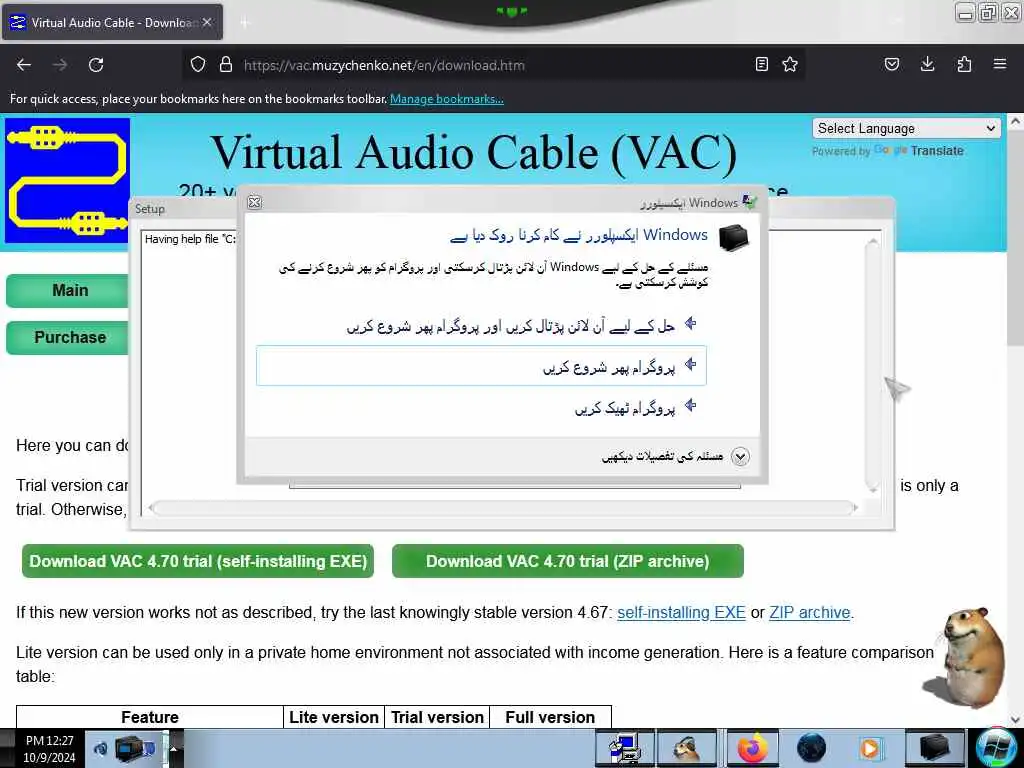Reload the page with the refresh icon
Viewport: 1024px width, 768px height.
pyautogui.click(x=96, y=65)
